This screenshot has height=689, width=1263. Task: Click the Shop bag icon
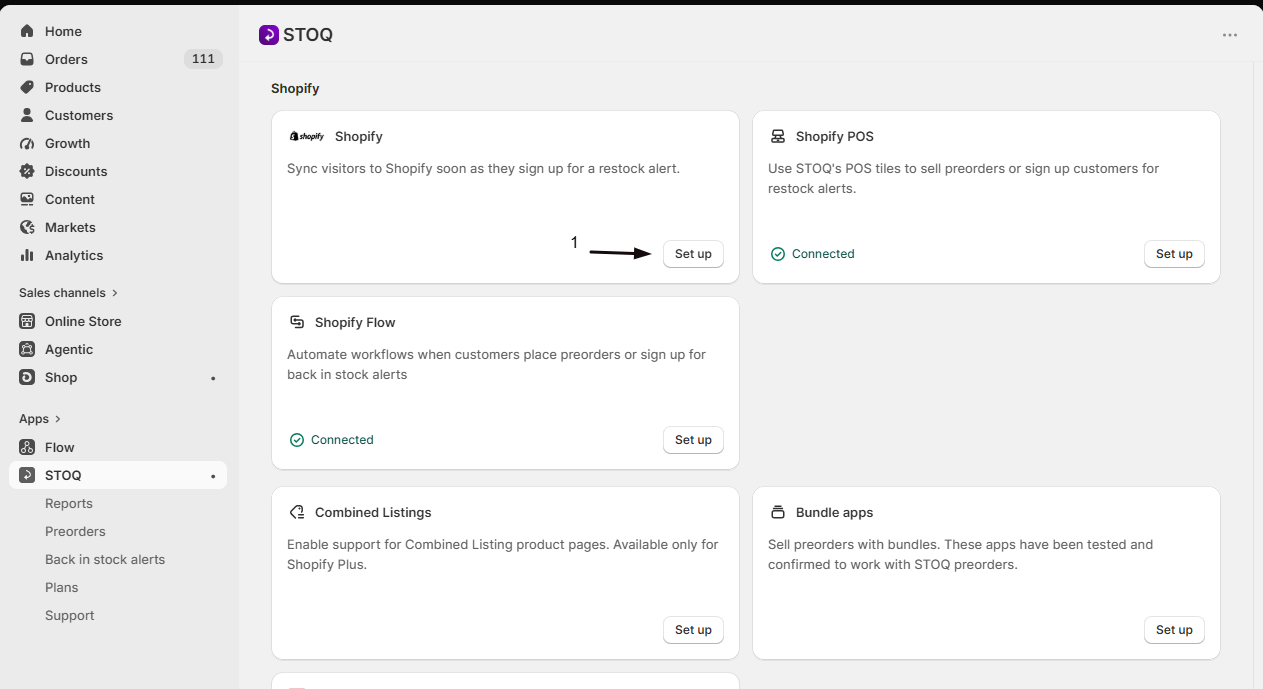(27, 377)
